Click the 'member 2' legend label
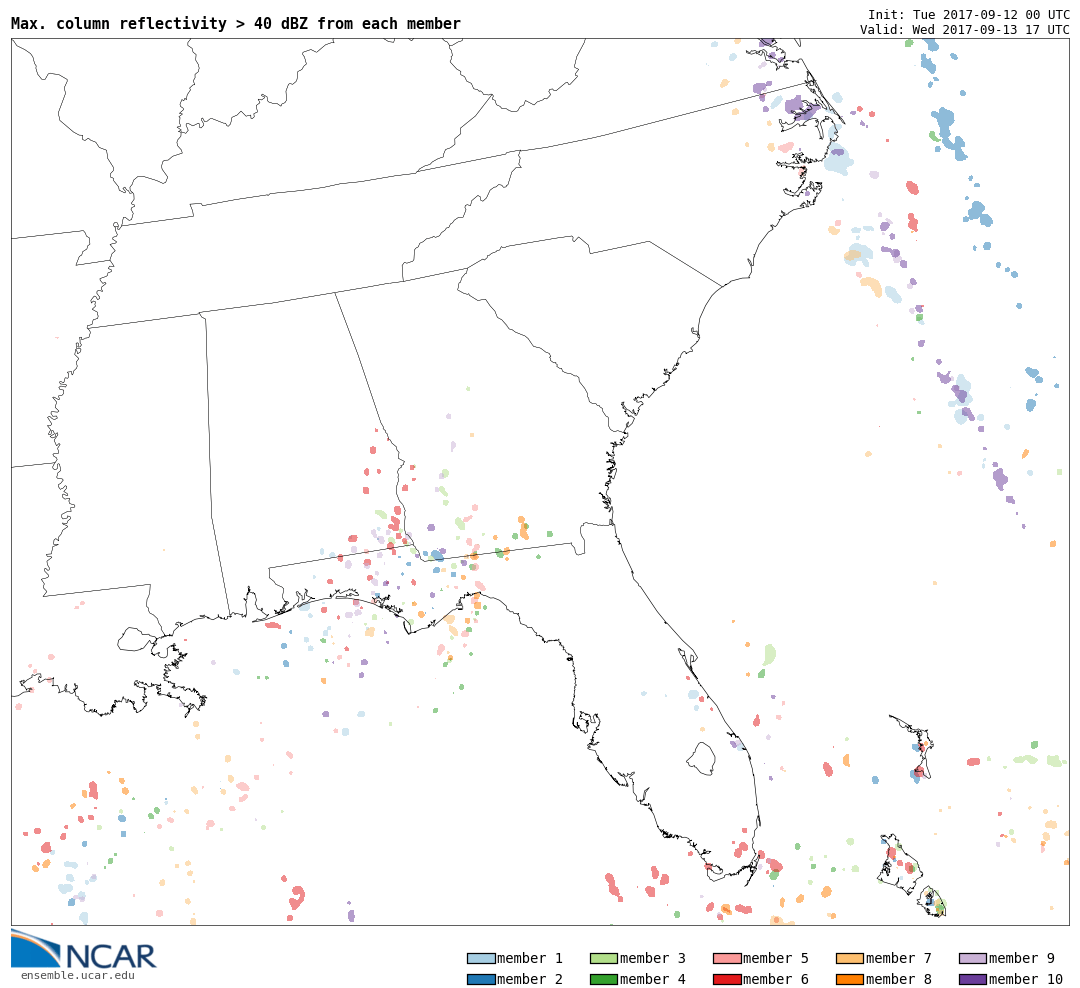This screenshot has height=988, width=1080. pos(530,979)
